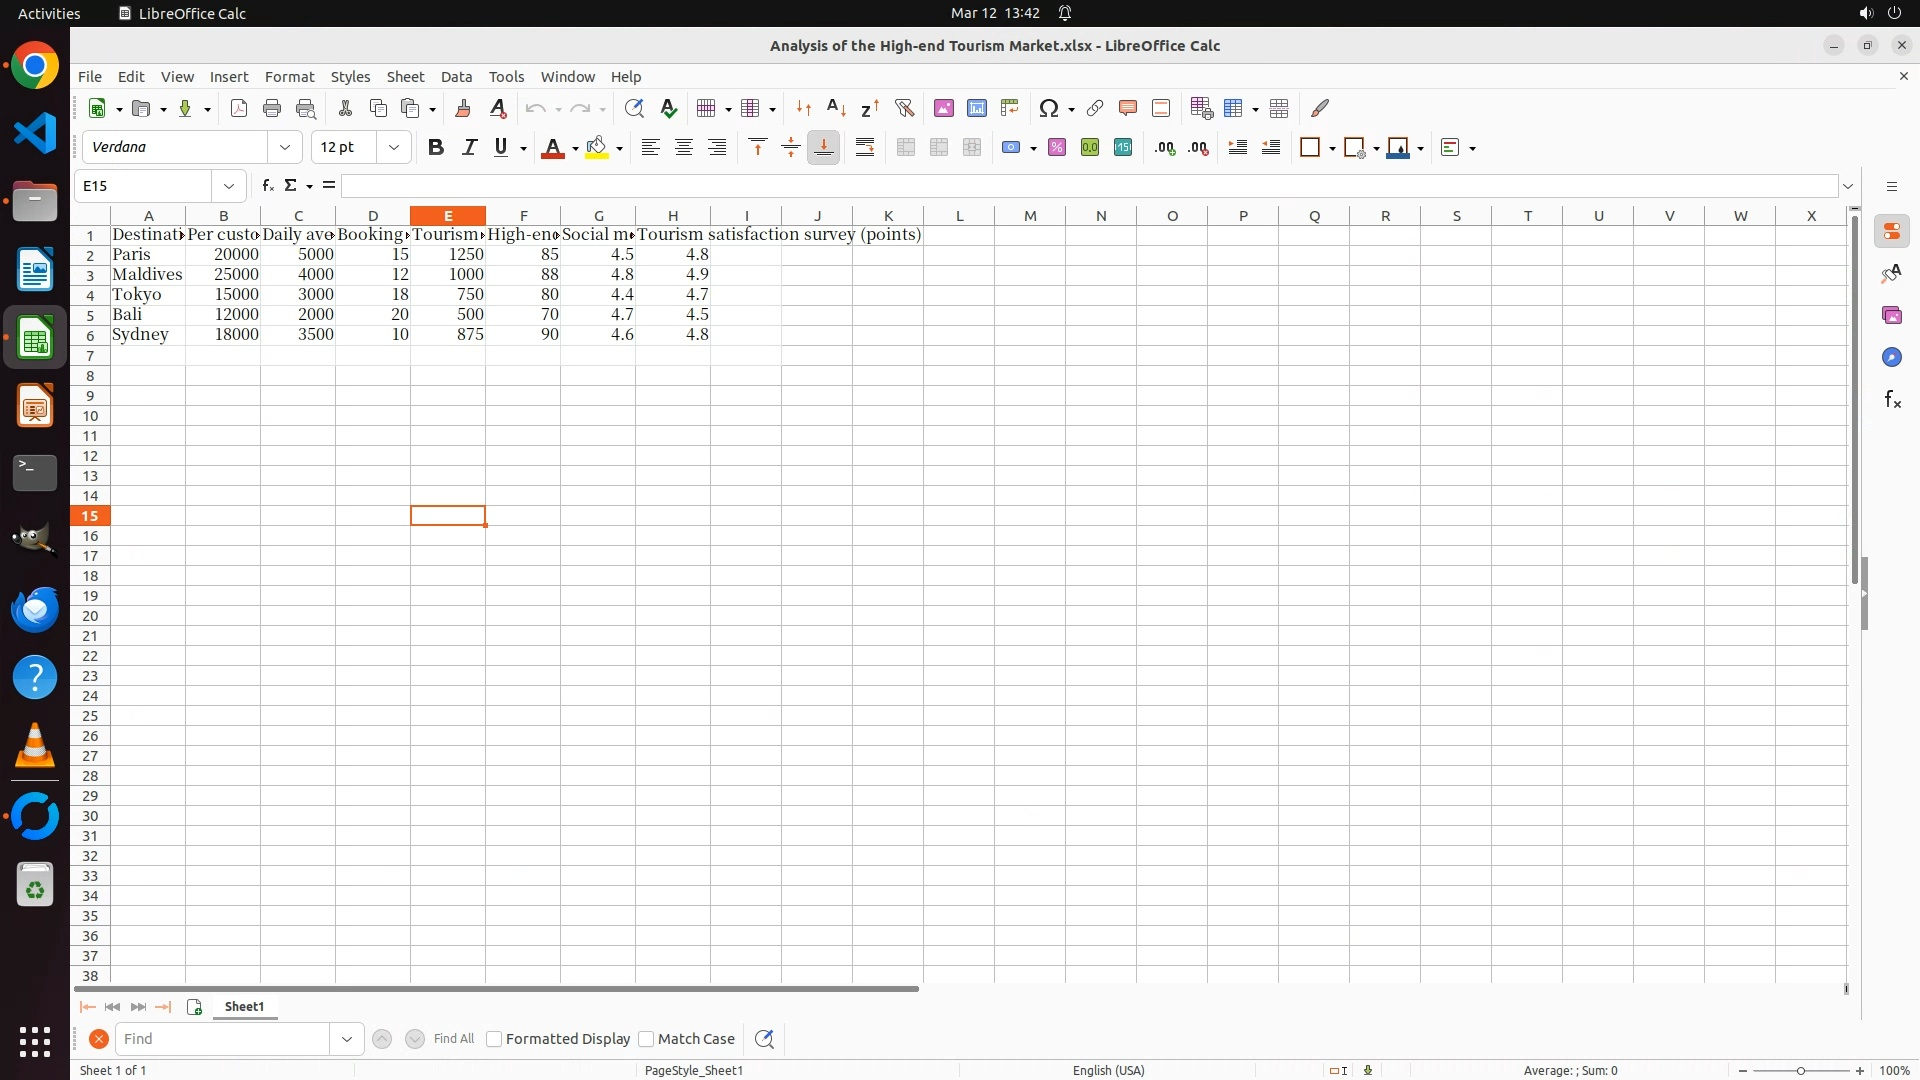Click into the Find text field

coord(222,1039)
